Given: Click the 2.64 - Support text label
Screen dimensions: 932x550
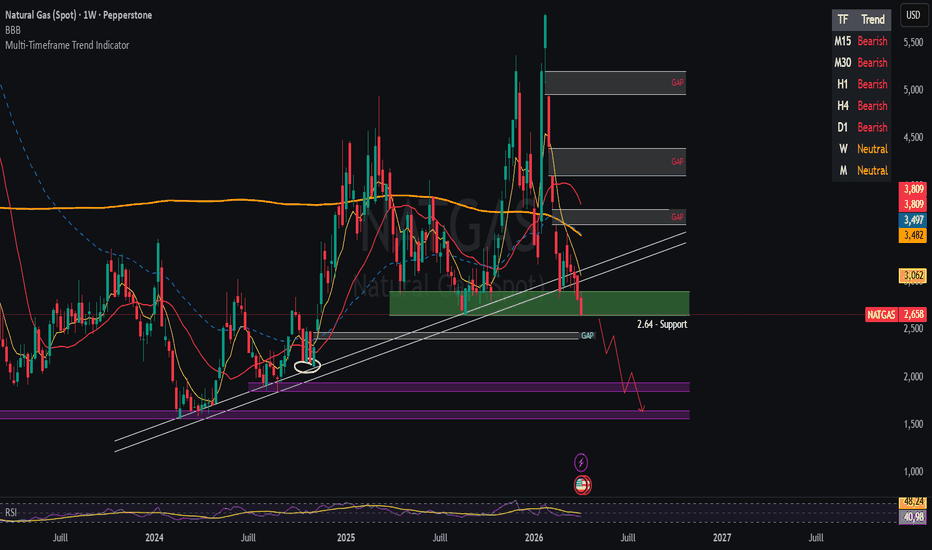Looking at the screenshot, I should point(662,324).
